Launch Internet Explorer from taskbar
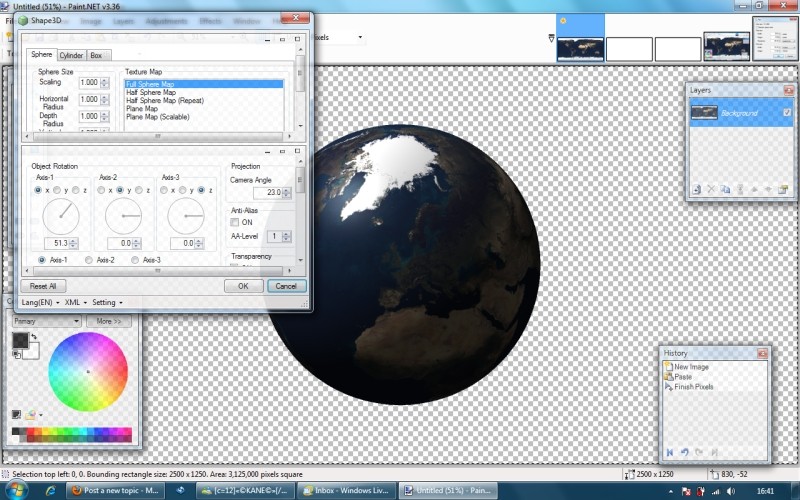 pos(51,491)
